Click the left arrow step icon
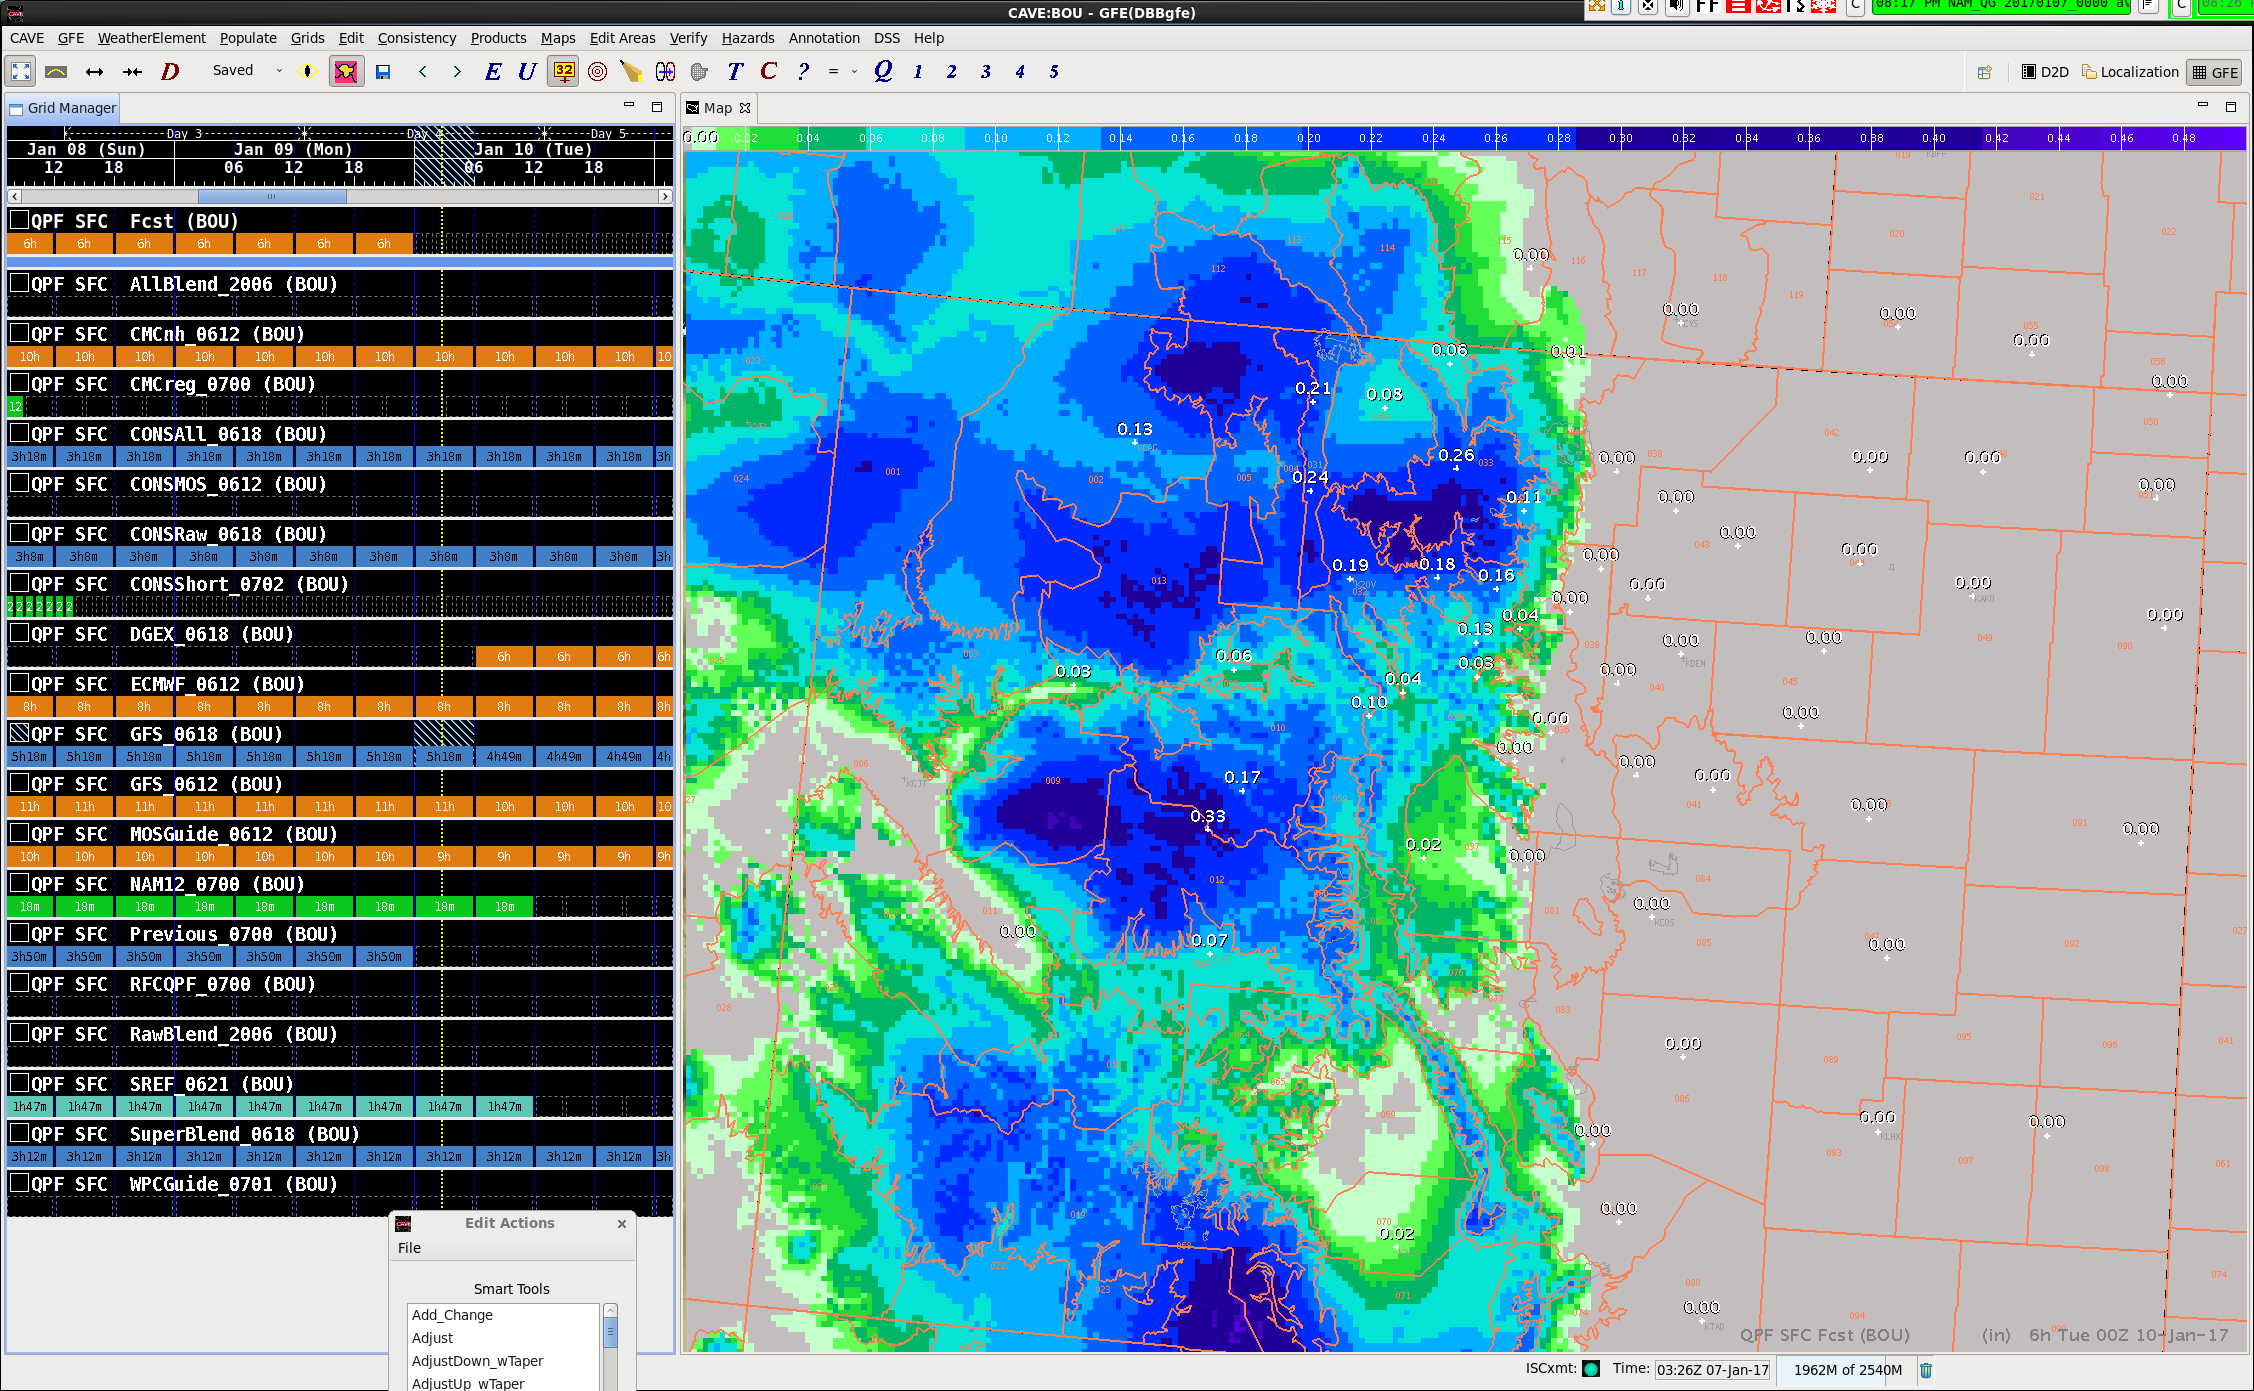This screenshot has height=1391, width=2254. click(x=423, y=71)
